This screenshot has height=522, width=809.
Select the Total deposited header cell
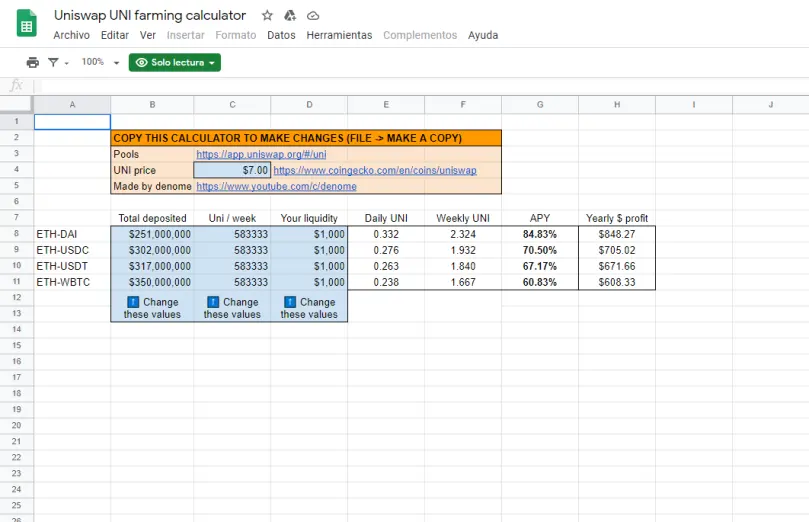[x=152, y=218]
